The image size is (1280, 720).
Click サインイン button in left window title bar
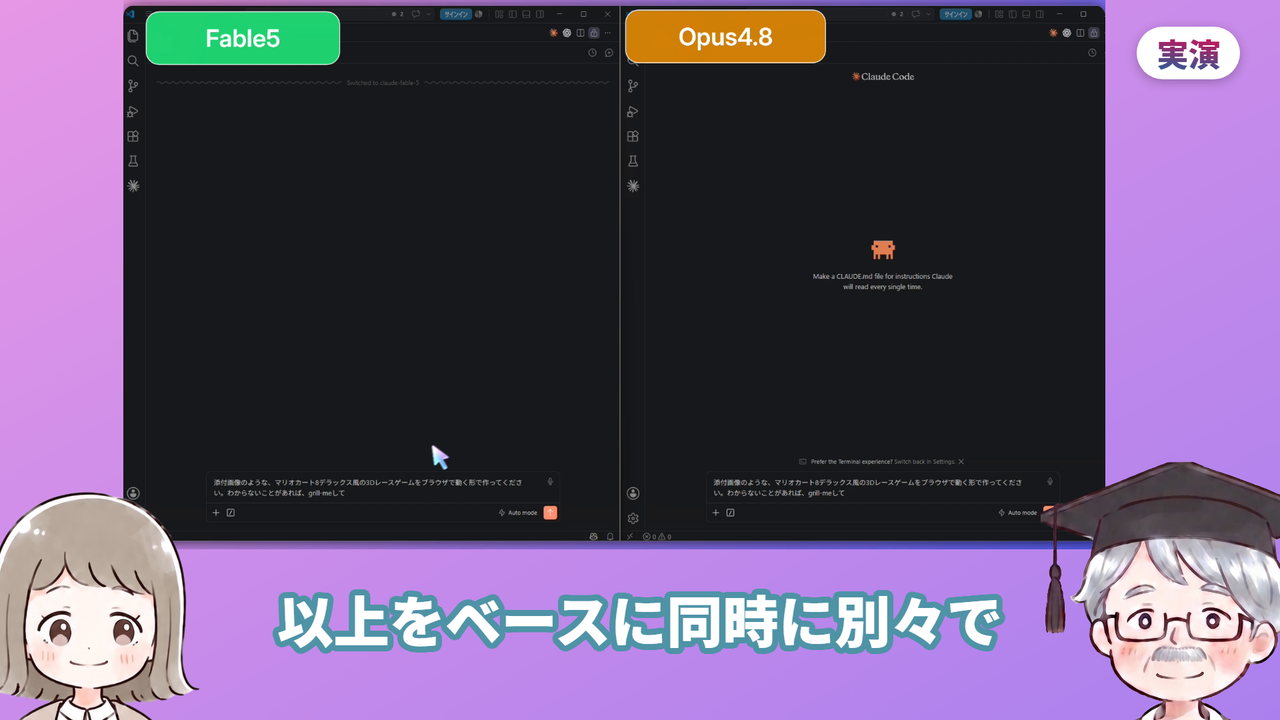tap(456, 14)
